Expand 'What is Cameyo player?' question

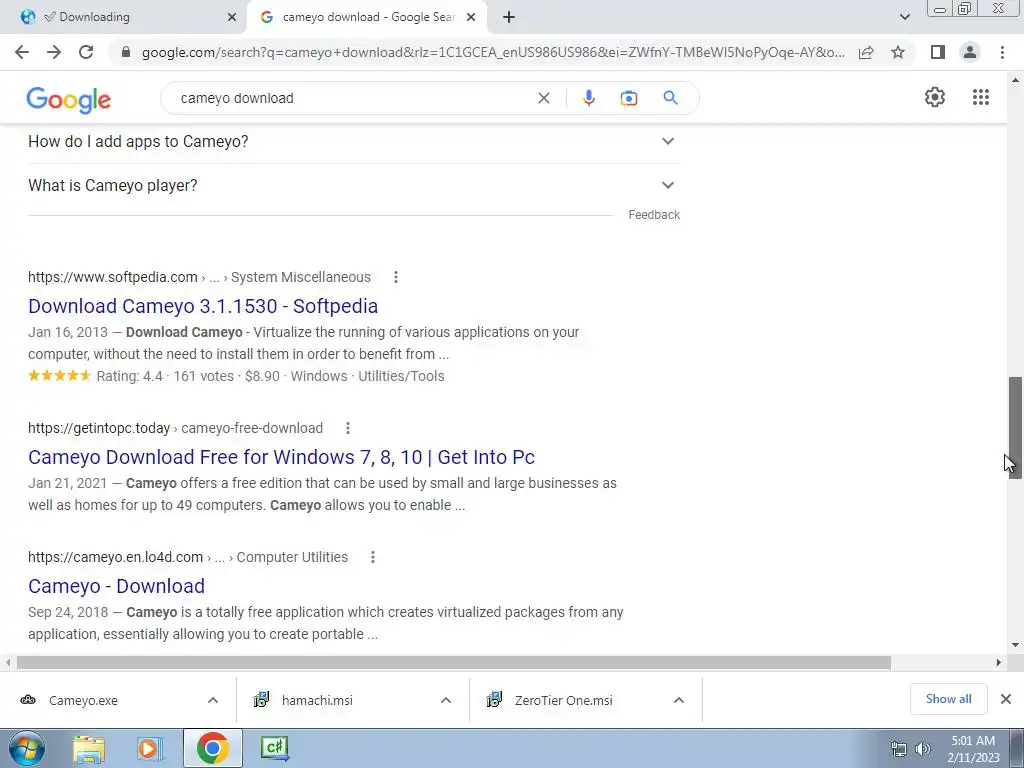pos(353,185)
